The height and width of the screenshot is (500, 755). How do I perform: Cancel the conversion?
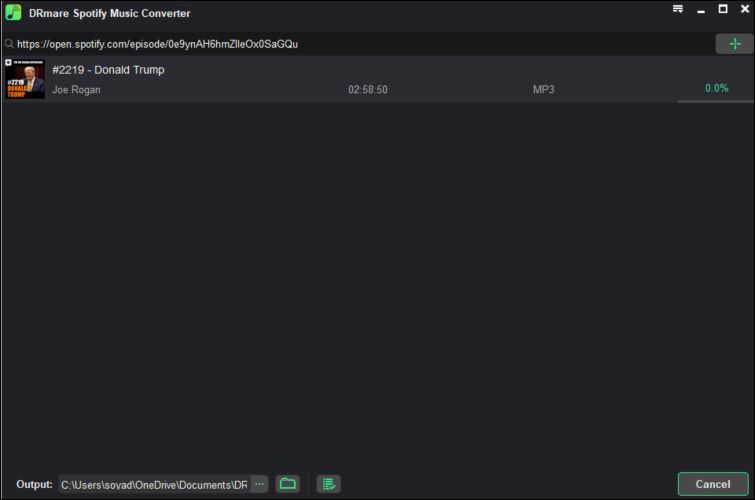click(712, 484)
